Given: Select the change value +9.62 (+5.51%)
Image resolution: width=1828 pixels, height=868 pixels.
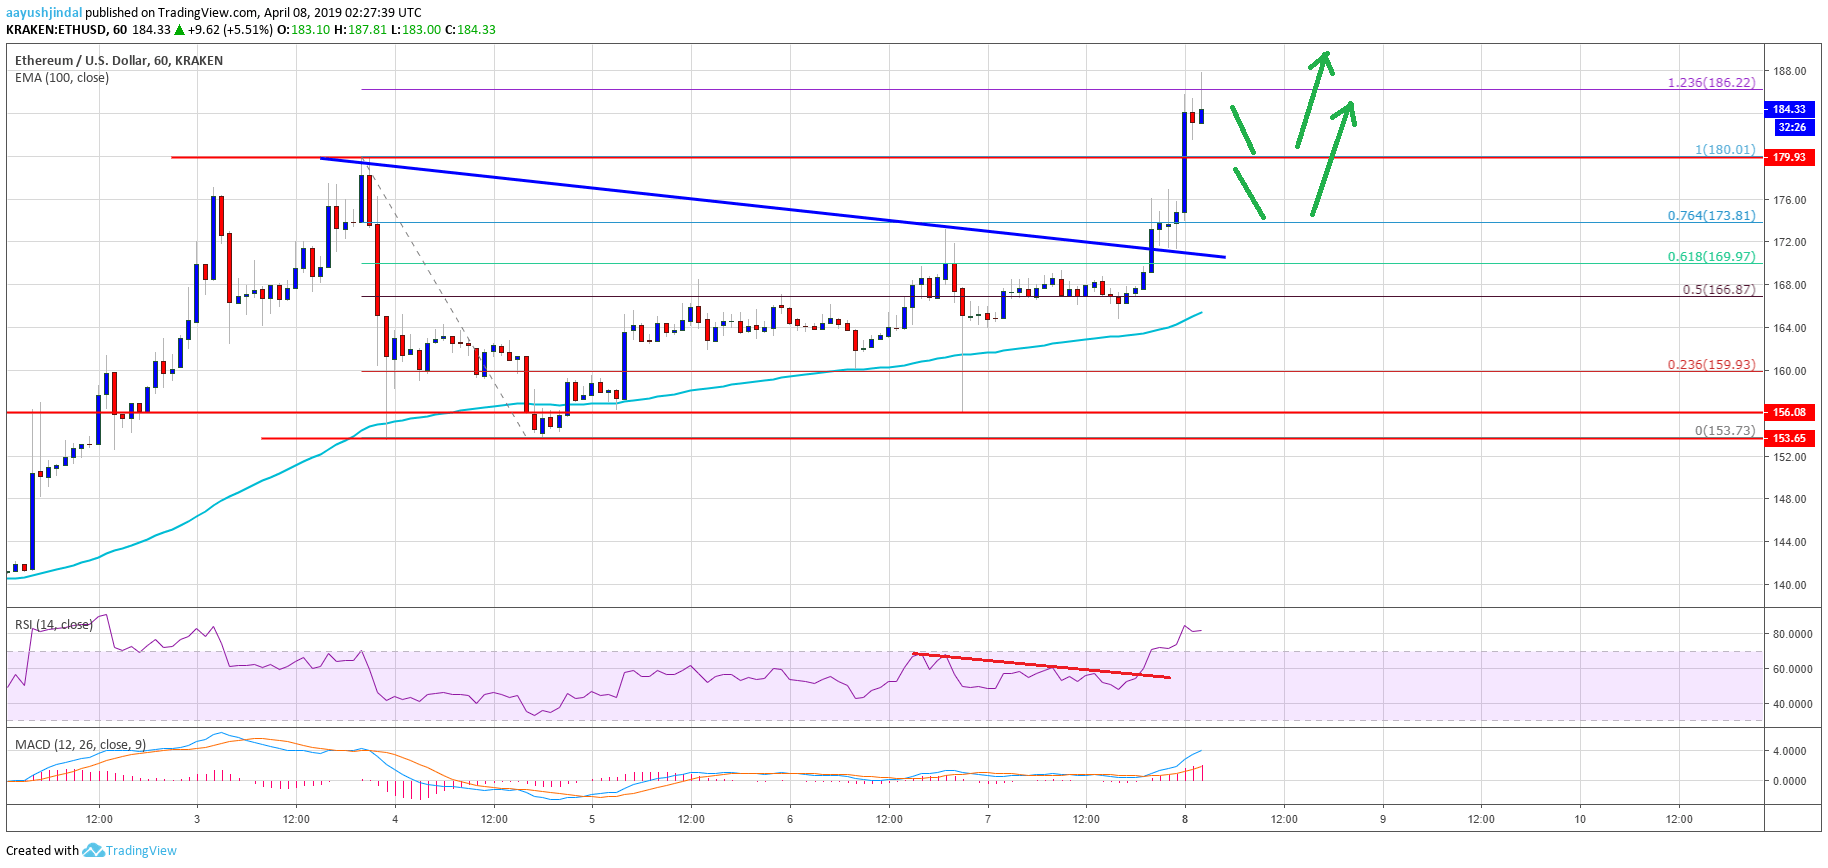Looking at the screenshot, I should [x=230, y=29].
